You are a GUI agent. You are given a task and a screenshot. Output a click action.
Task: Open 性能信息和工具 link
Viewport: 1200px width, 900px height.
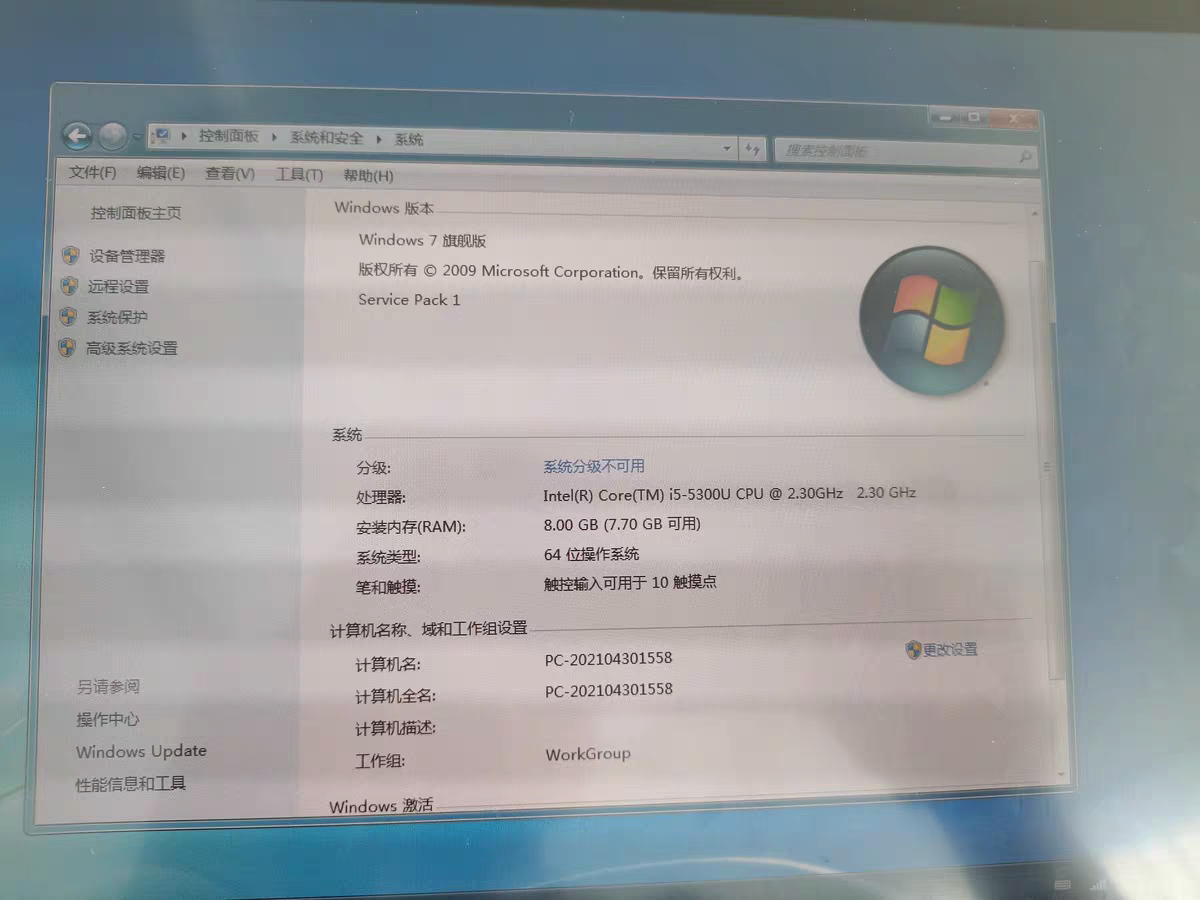tap(131, 784)
